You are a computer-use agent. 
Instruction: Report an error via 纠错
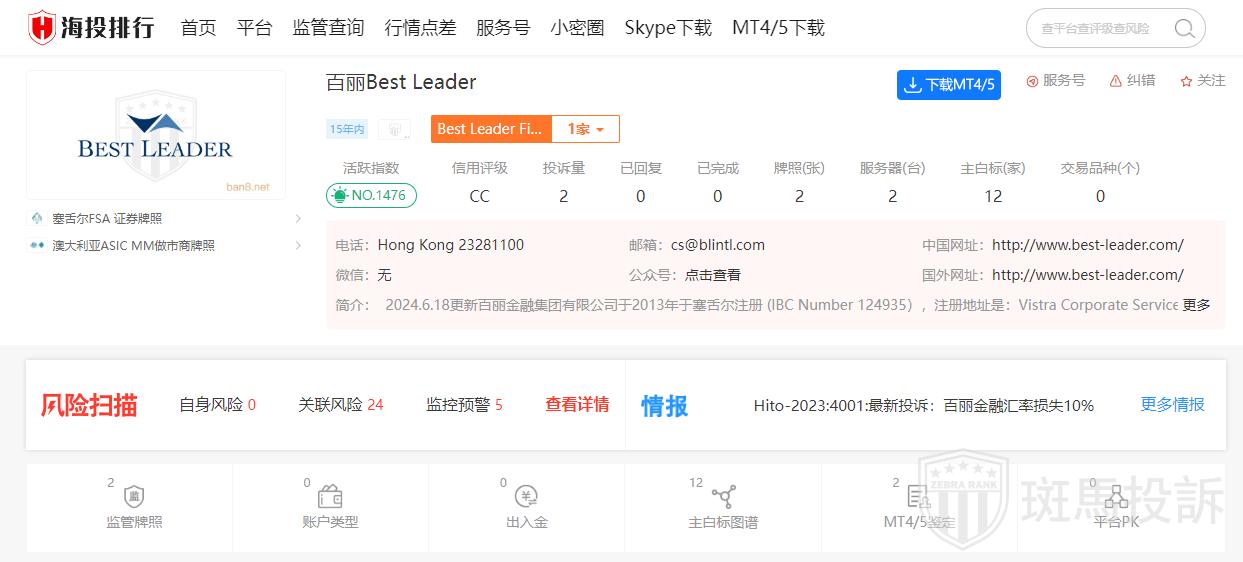1132,81
